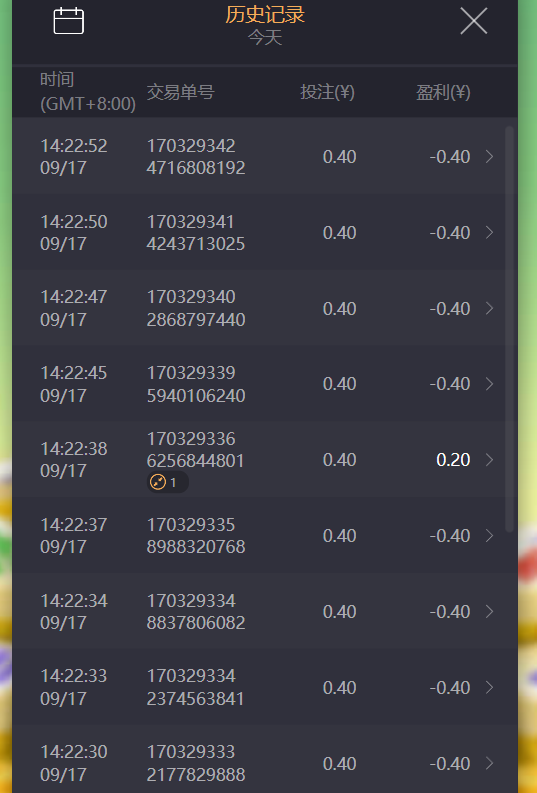
Task: Click the 0.40 bet in 14:22:52 row
Action: click(x=340, y=157)
